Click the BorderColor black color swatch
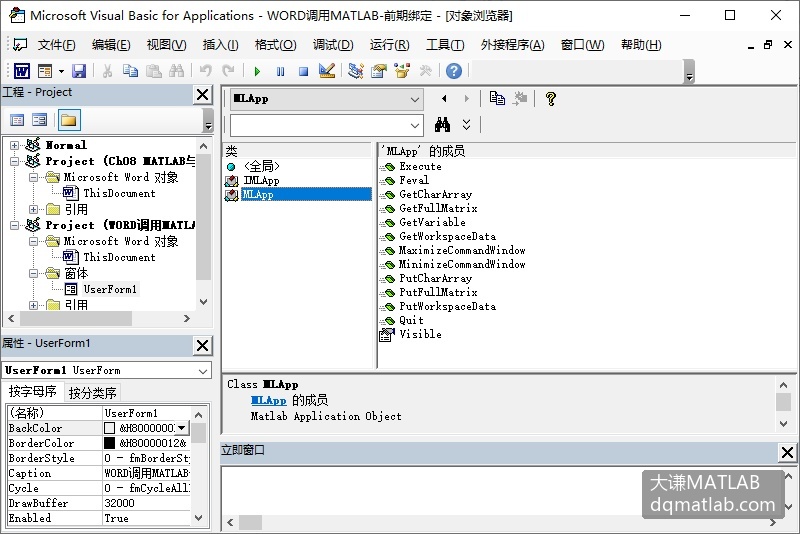The width and height of the screenshot is (800, 534). click(109, 443)
